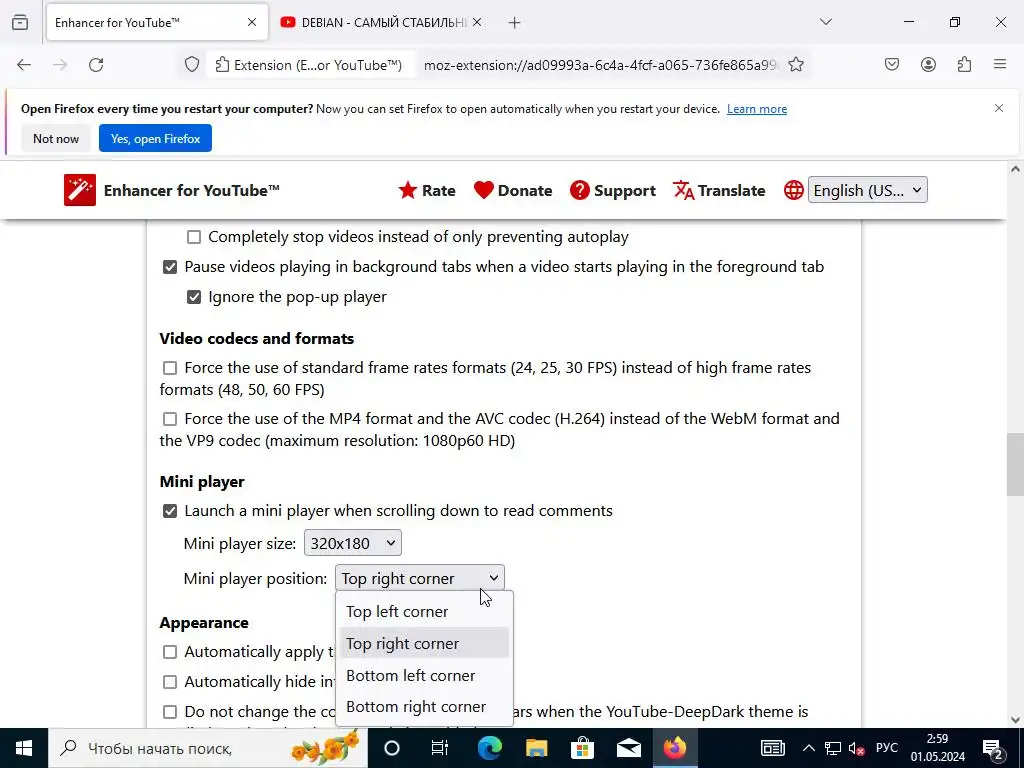The height and width of the screenshot is (768, 1024).
Task: Open new tab with plus button
Action: [515, 23]
